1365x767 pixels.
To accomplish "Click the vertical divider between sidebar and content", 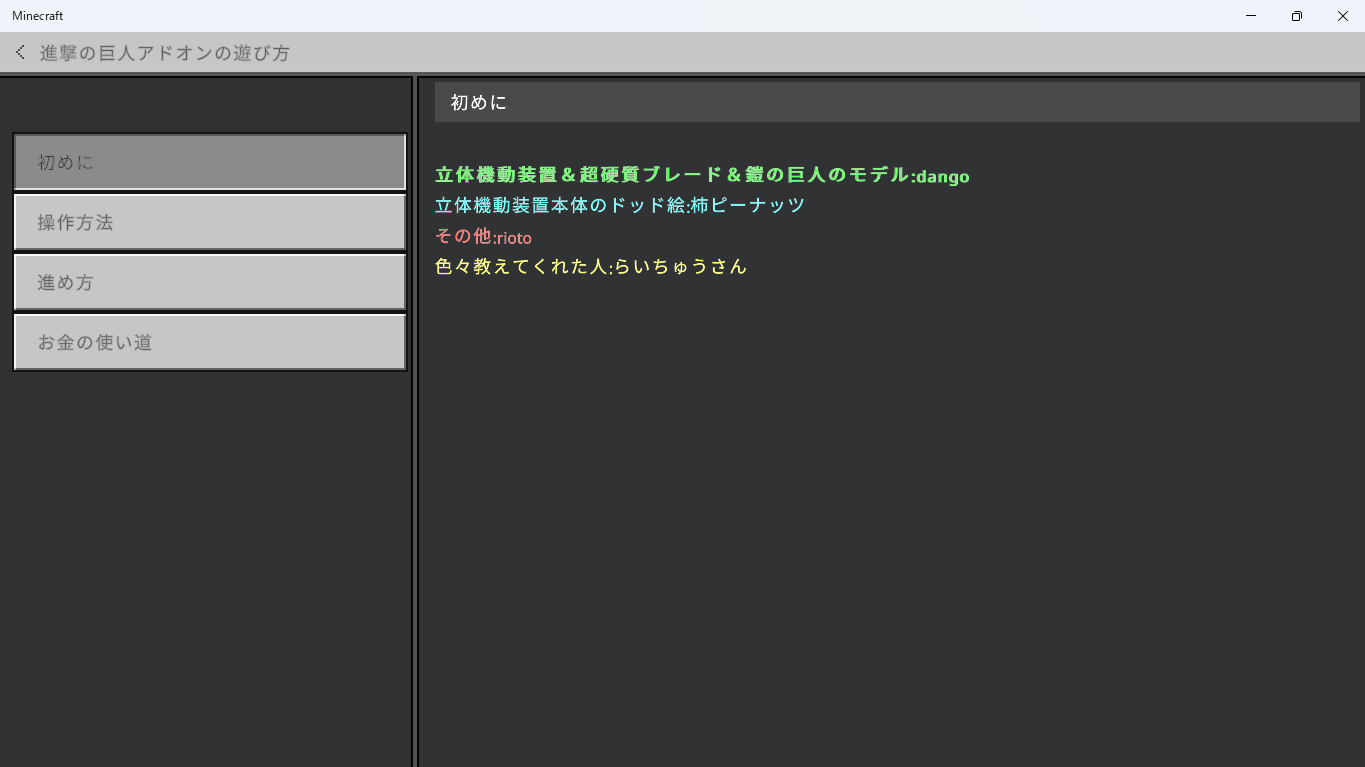I will pyautogui.click(x=415, y=420).
